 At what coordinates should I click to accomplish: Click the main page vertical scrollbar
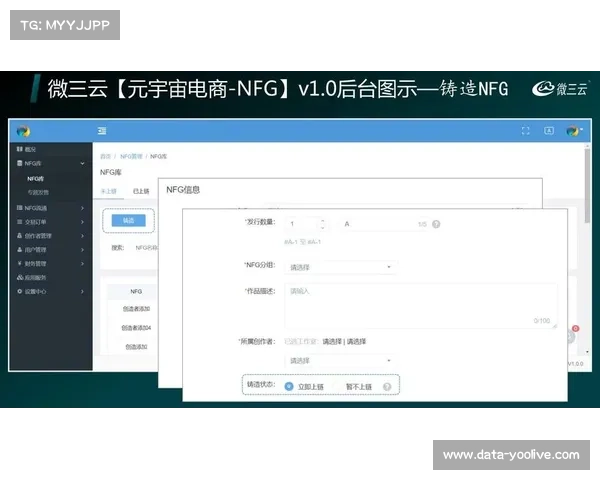click(587, 185)
